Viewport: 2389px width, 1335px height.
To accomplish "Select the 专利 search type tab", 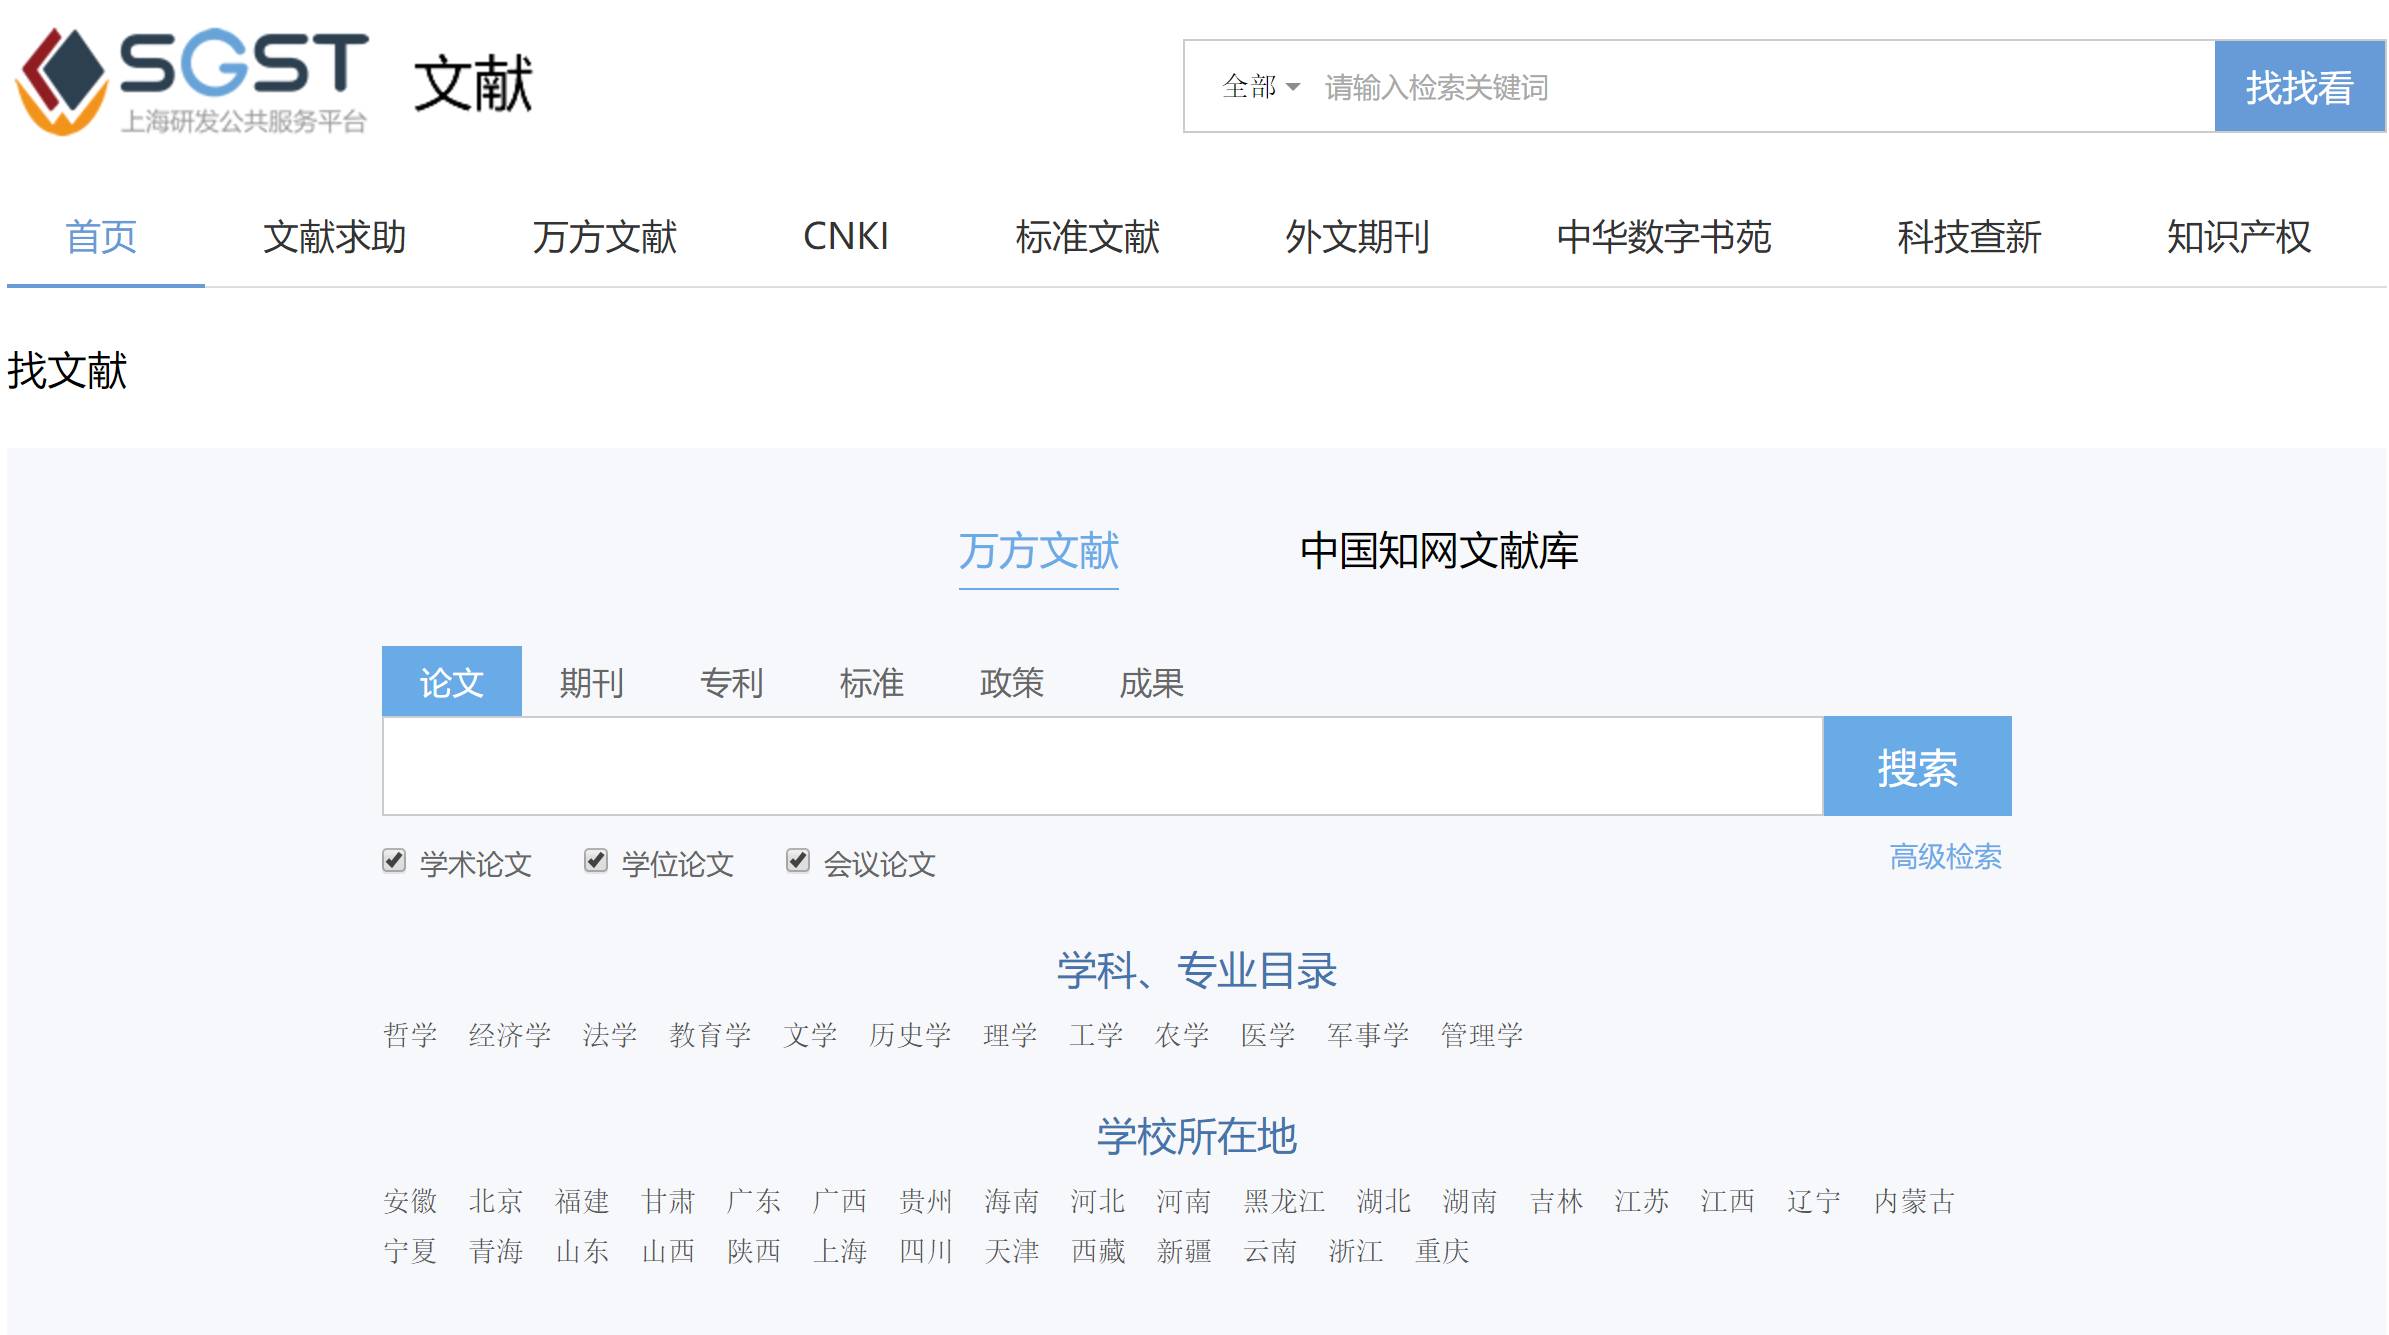I will coord(732,682).
